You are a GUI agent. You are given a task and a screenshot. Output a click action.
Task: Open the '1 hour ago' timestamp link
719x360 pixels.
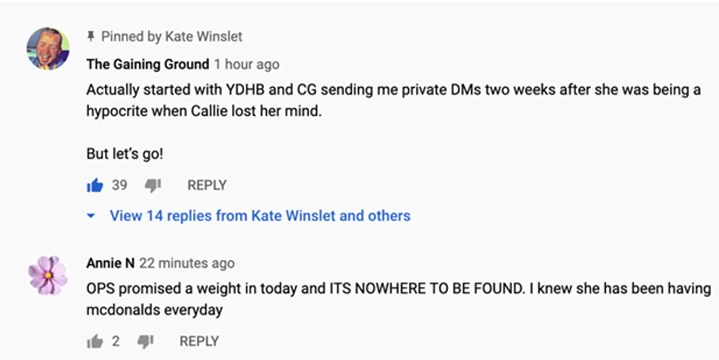tap(247, 64)
